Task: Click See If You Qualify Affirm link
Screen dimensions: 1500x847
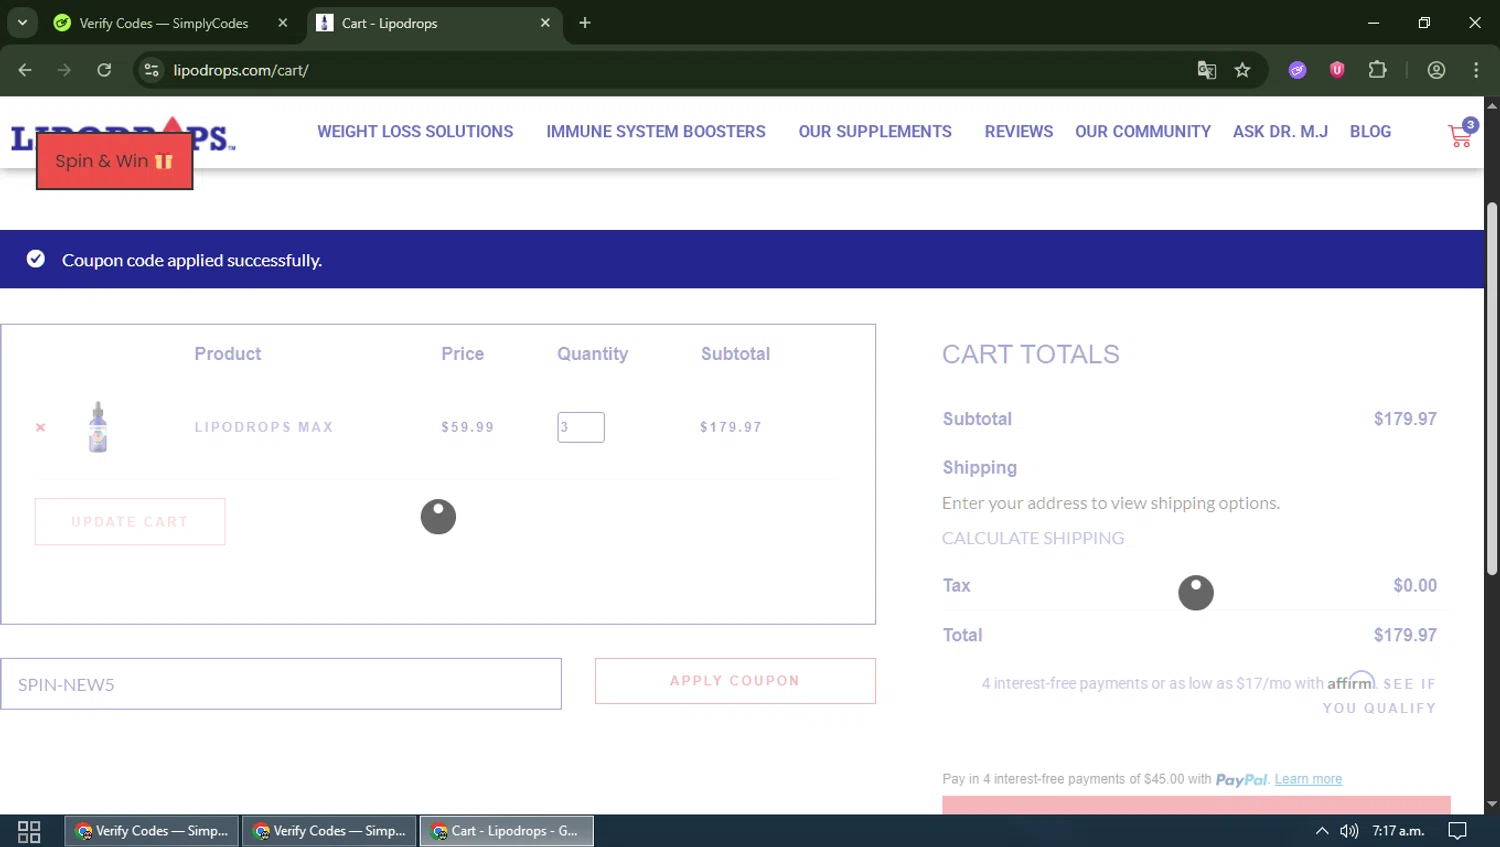Action: point(1380,696)
